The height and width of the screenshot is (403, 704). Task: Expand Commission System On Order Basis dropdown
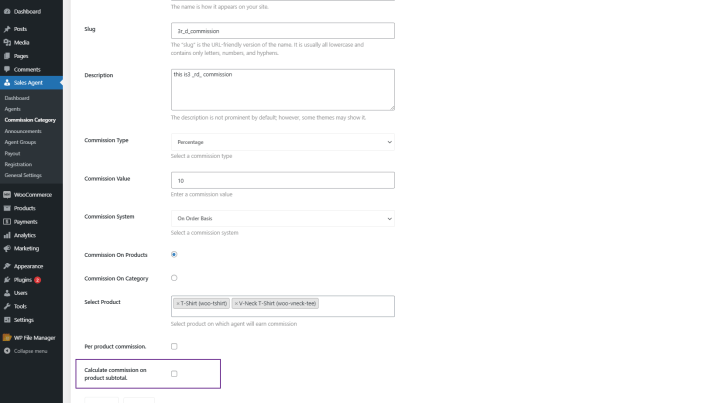283,219
